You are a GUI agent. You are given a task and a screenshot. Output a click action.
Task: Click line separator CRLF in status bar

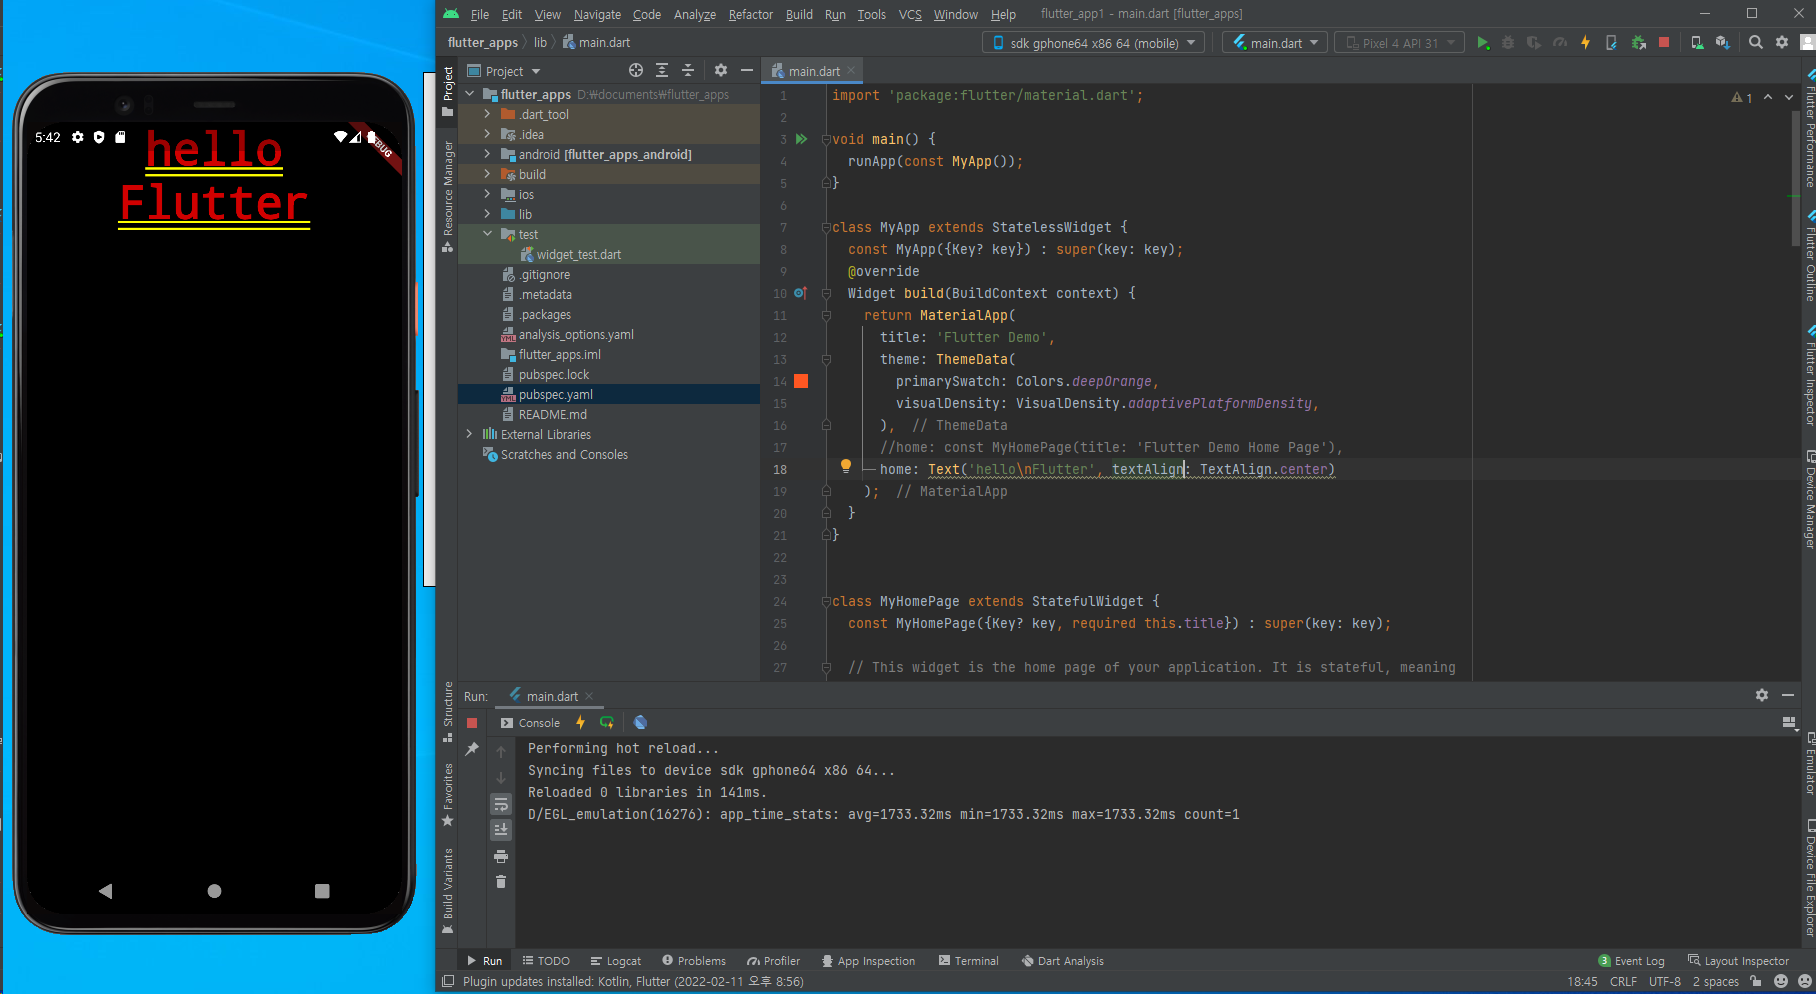click(x=1623, y=982)
